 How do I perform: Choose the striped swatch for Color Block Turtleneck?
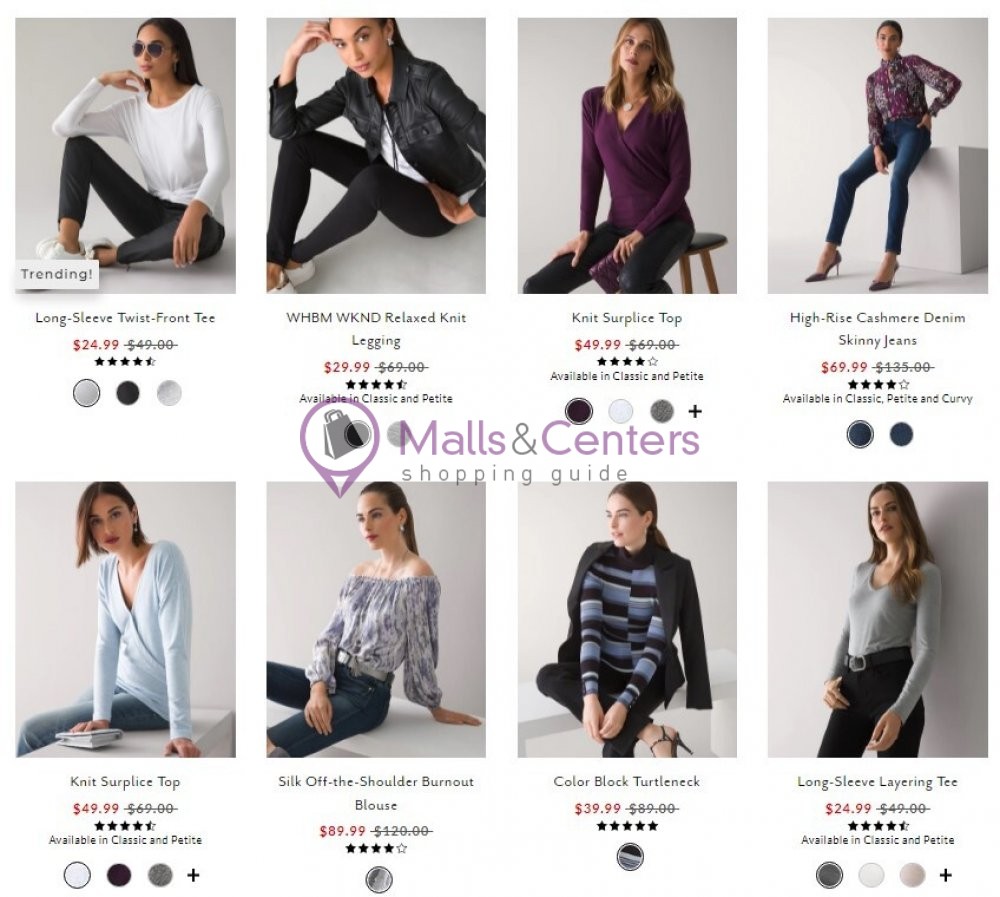[630, 856]
